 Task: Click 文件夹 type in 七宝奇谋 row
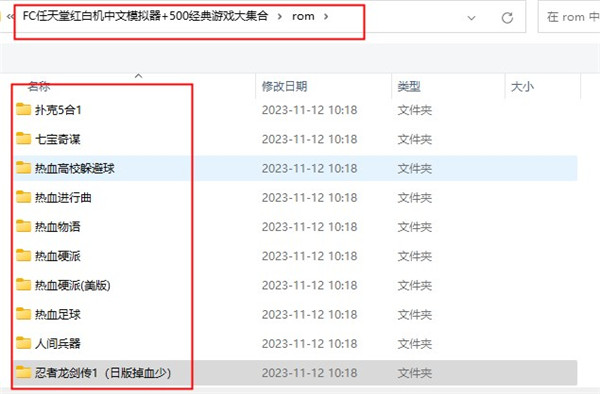pyautogui.click(x=414, y=139)
